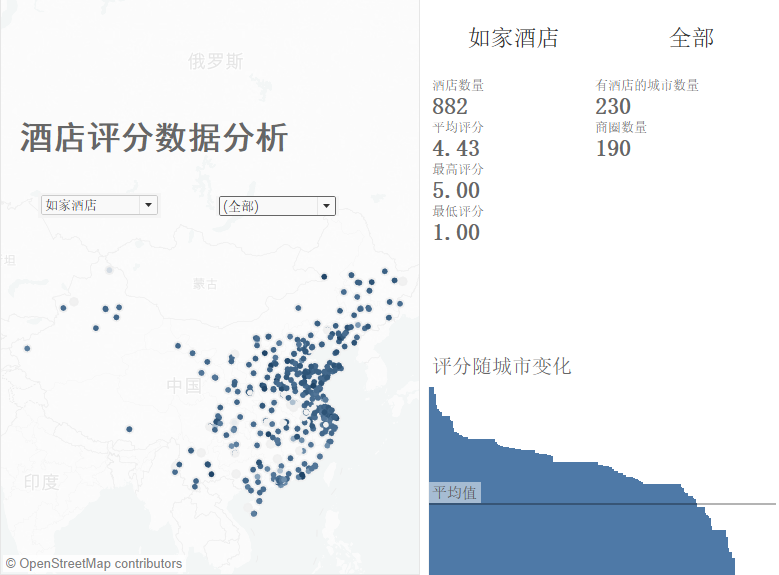This screenshot has width=779, height=575.
Task: Click the 最低评分 value 1.00
Action: [456, 232]
